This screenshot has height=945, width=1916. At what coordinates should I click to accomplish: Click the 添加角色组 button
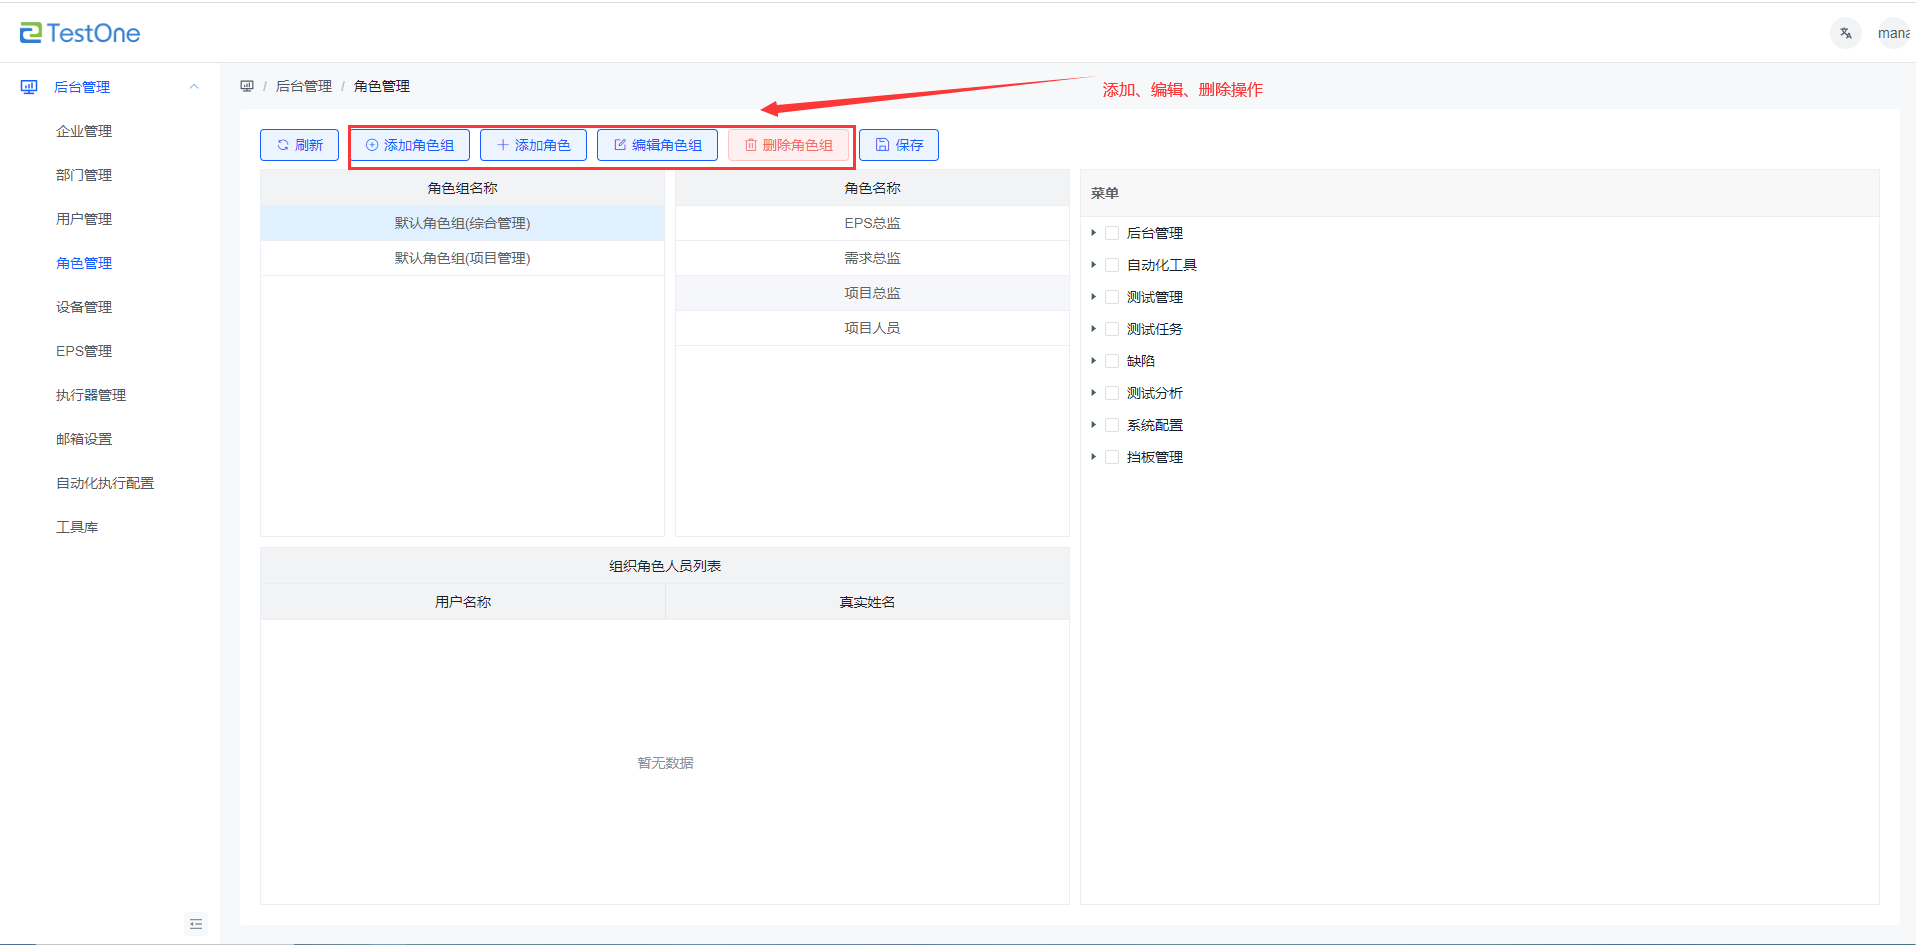tap(410, 145)
